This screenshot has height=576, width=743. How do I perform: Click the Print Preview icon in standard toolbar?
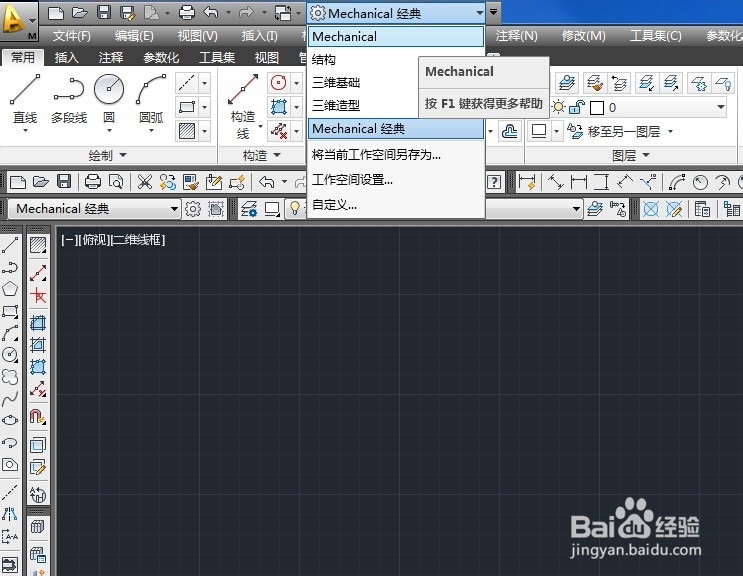[117, 182]
